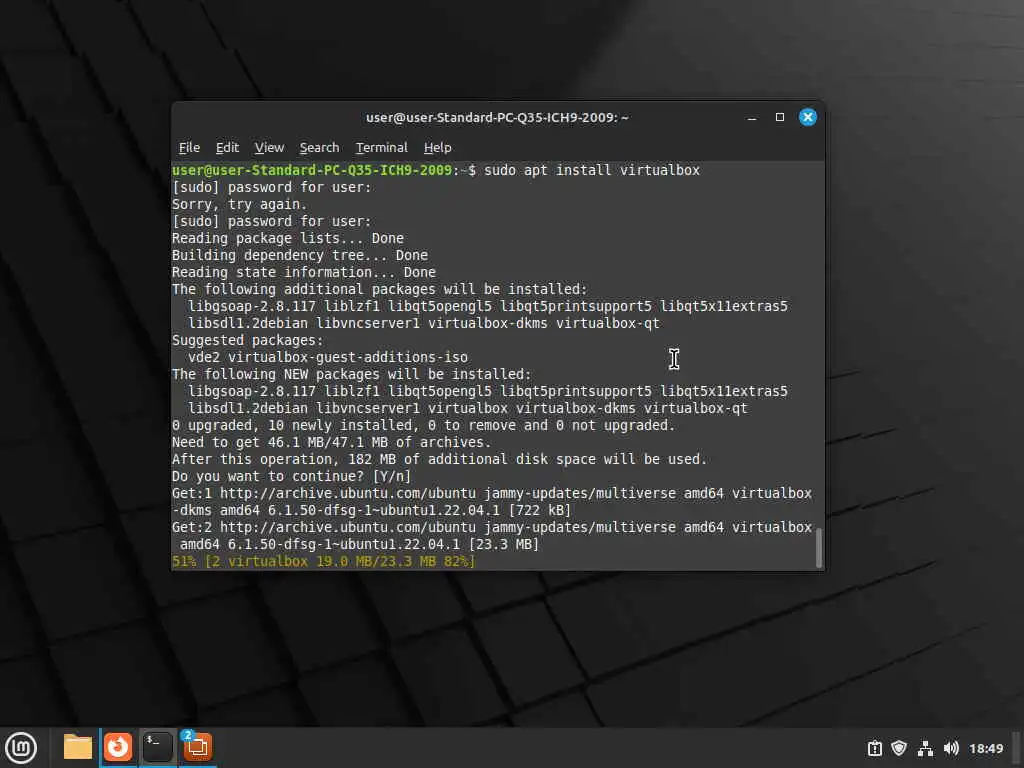
Task: Click 'Need to get 46.1 MB/47.1 MB' line
Action: (x=331, y=442)
